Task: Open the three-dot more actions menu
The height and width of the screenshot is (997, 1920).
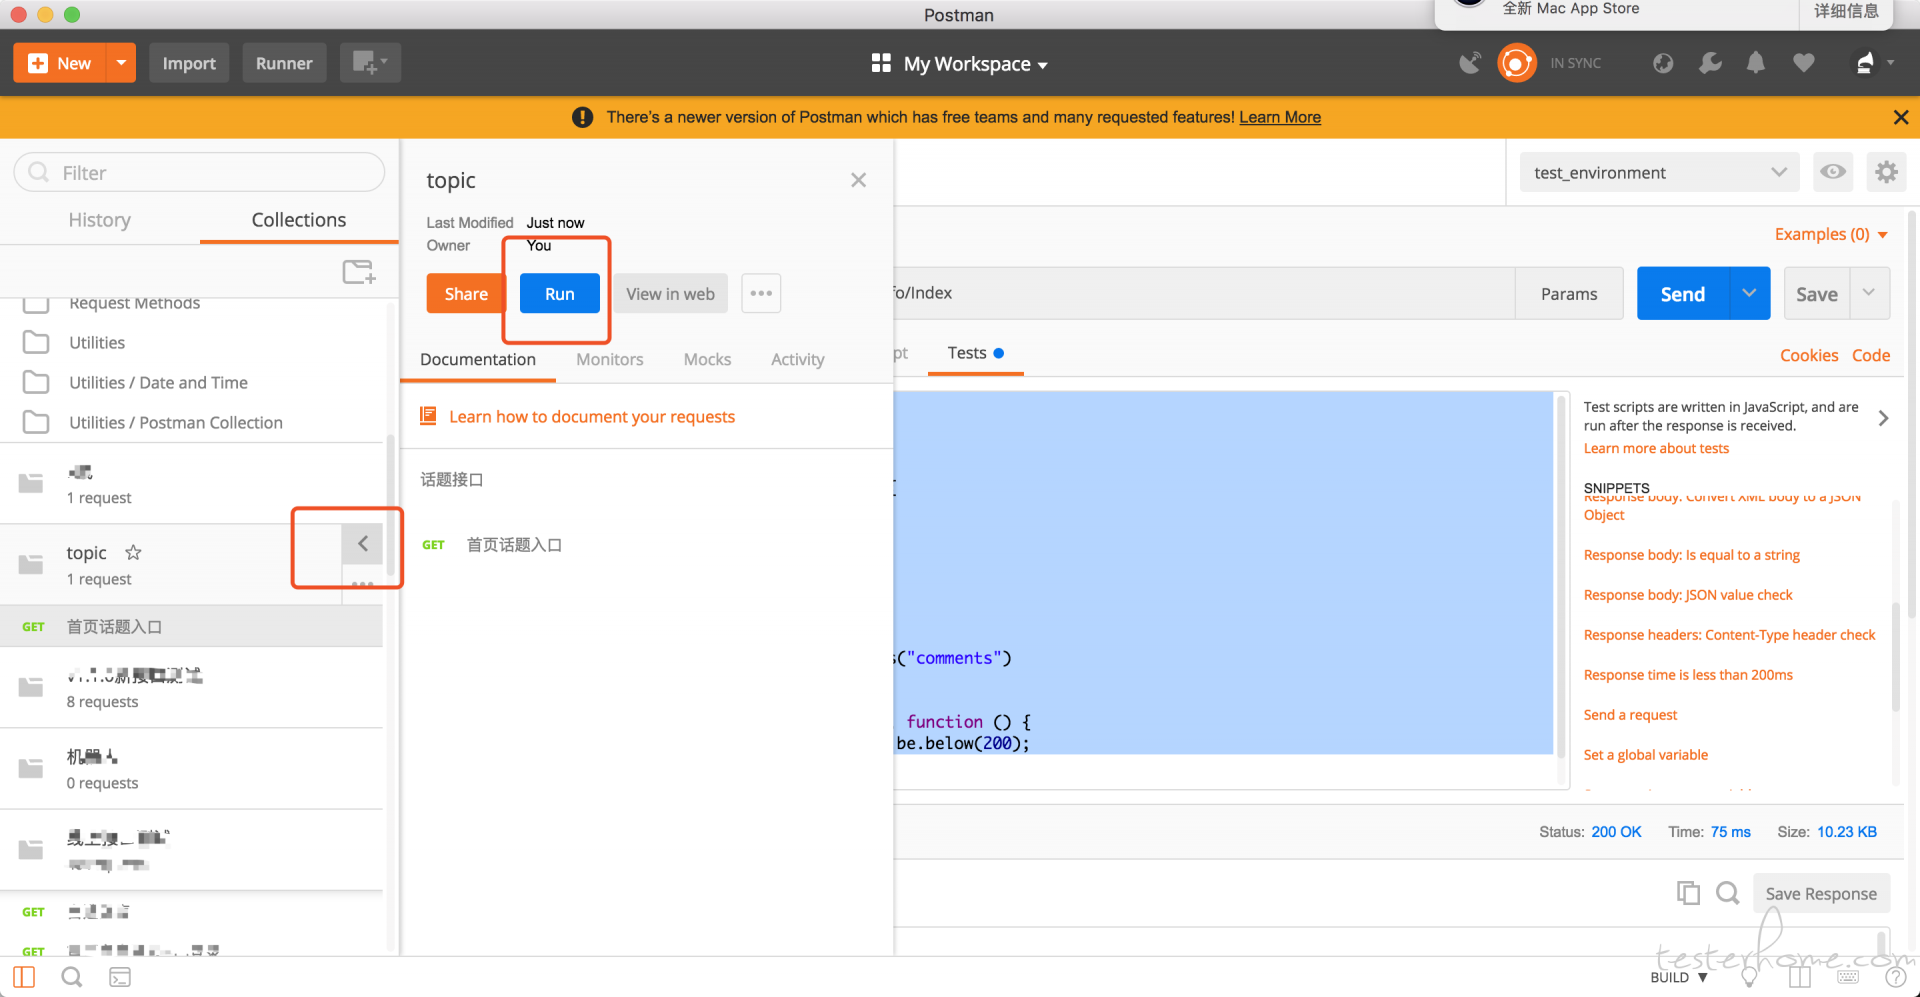Action: (761, 294)
